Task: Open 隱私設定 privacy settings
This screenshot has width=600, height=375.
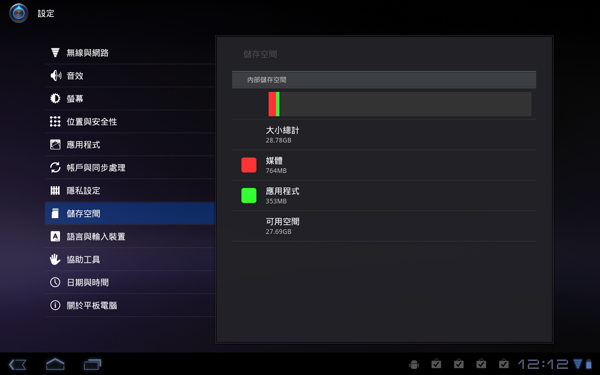Action: pos(130,190)
